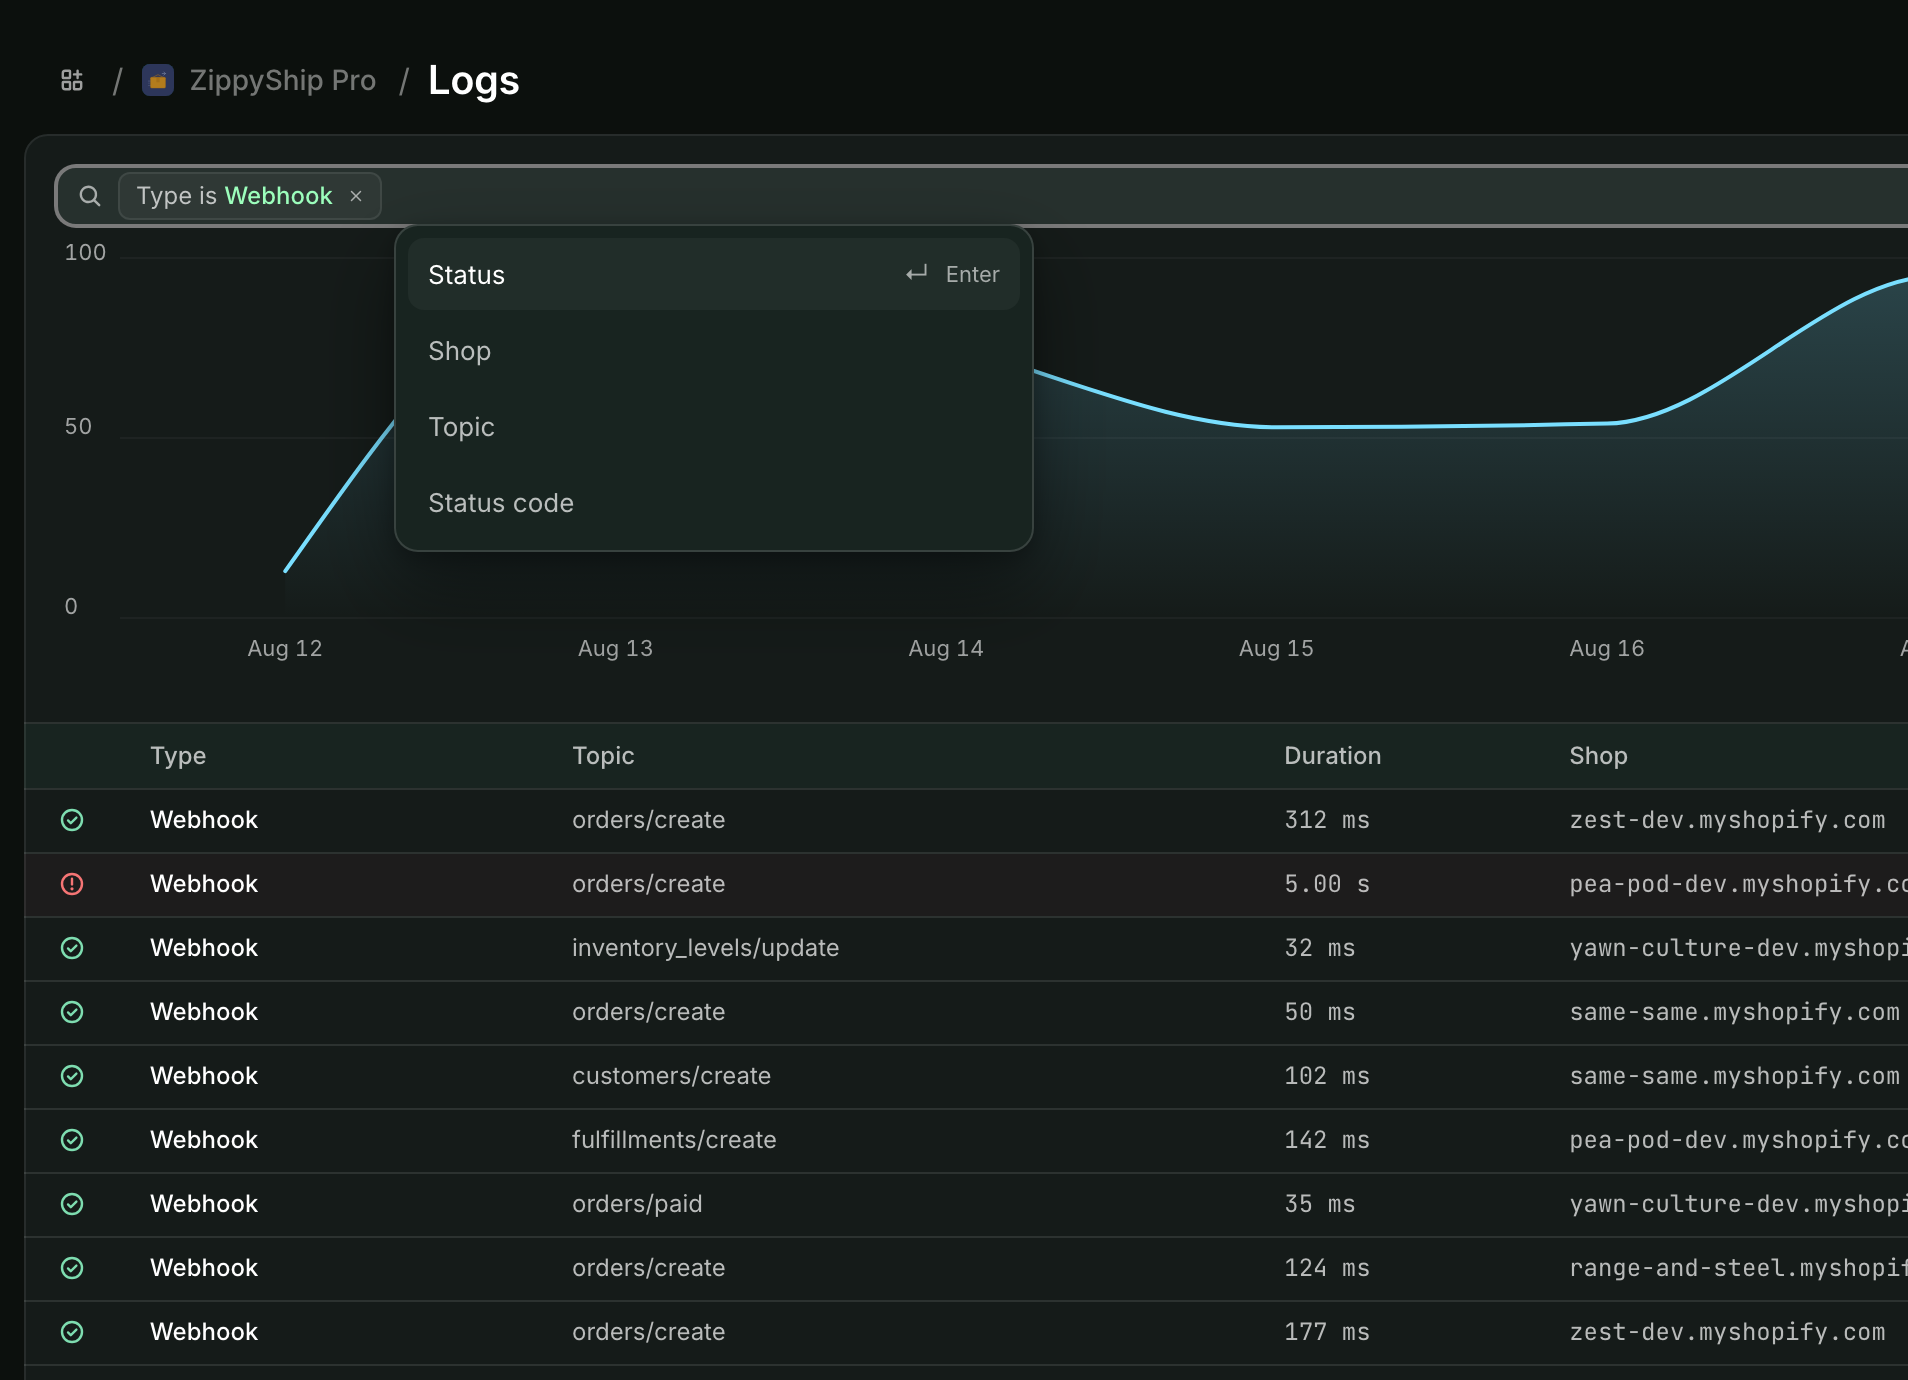
Task: Click the 35 ms duration value
Action: (1320, 1204)
